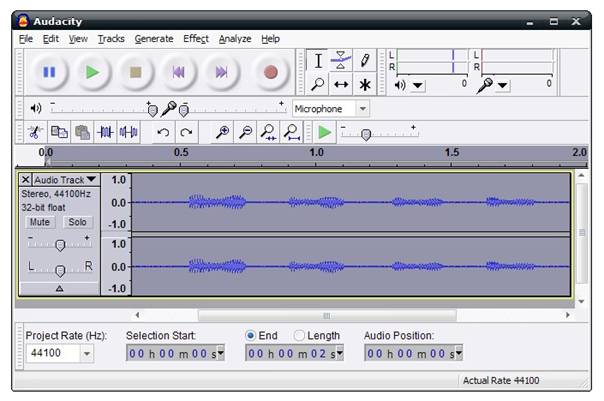
Task: Click the output level meter bars
Action: click(432, 61)
